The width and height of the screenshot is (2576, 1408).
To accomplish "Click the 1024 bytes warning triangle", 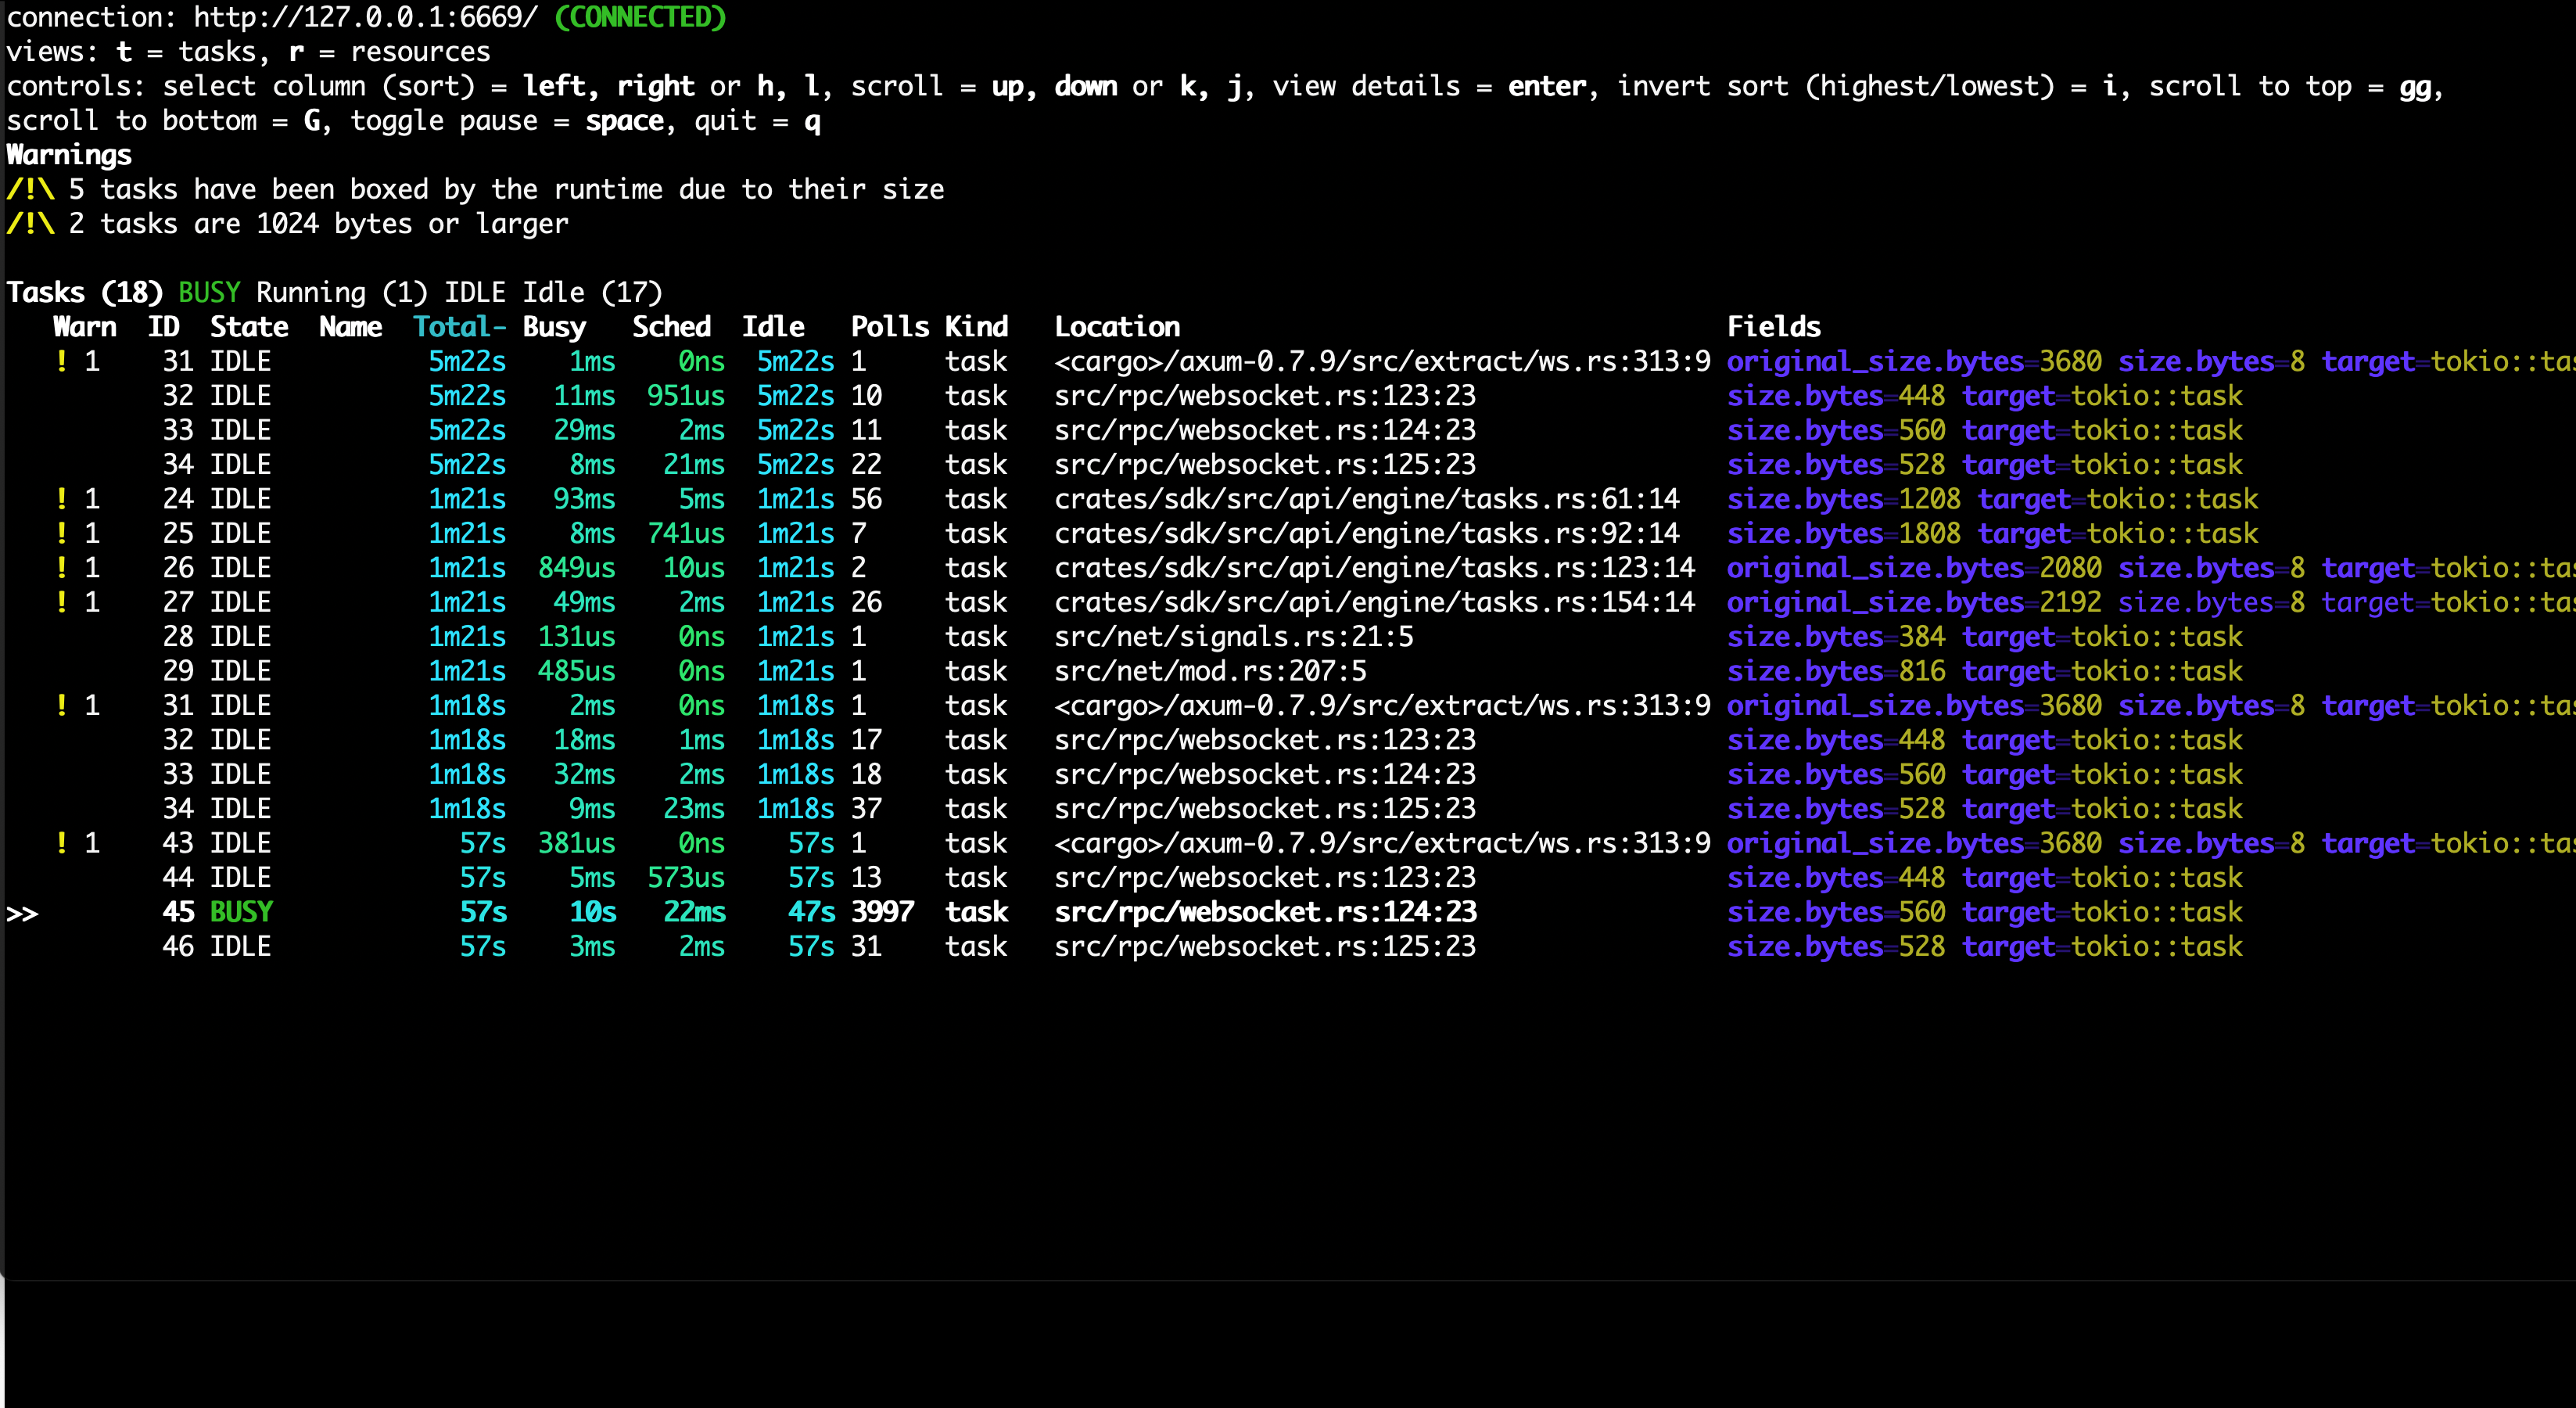I will point(30,224).
